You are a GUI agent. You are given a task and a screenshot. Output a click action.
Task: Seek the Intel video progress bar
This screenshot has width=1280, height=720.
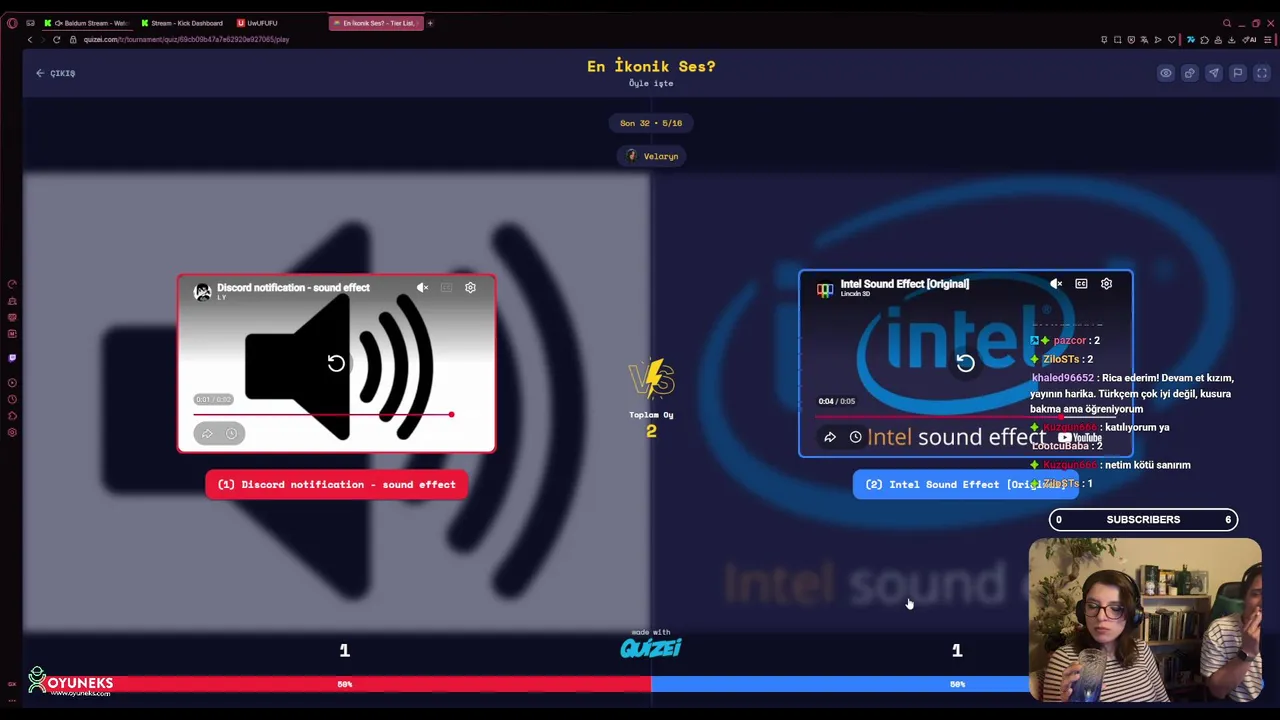[x=965, y=416]
